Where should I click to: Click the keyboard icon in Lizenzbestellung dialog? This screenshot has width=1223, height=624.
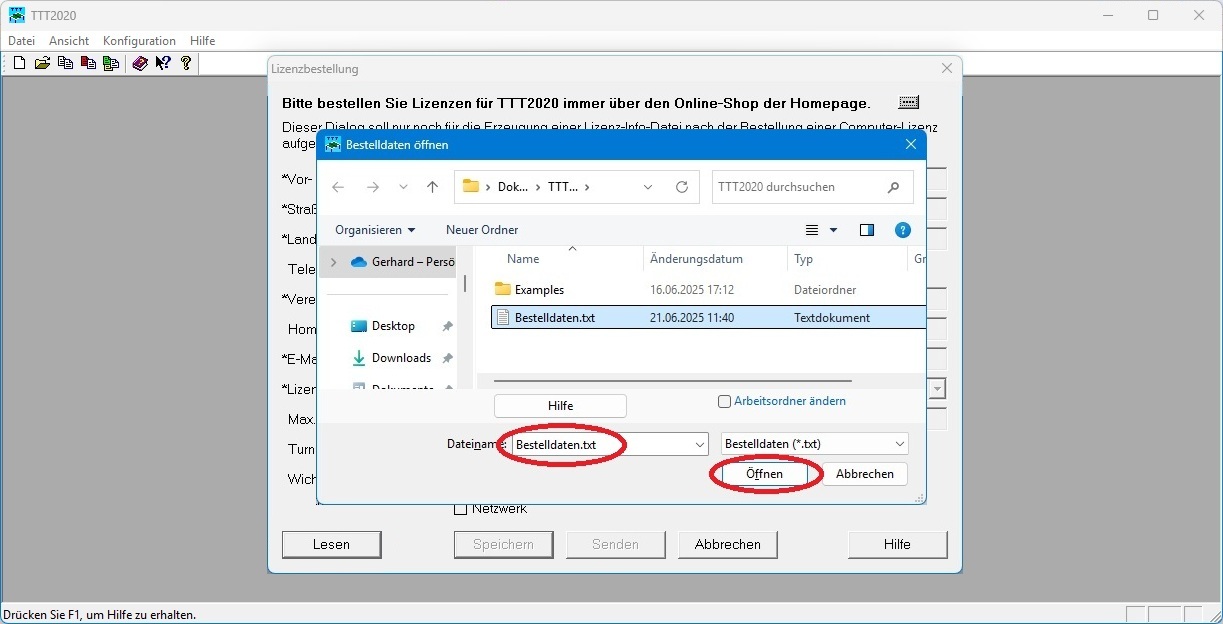908,102
